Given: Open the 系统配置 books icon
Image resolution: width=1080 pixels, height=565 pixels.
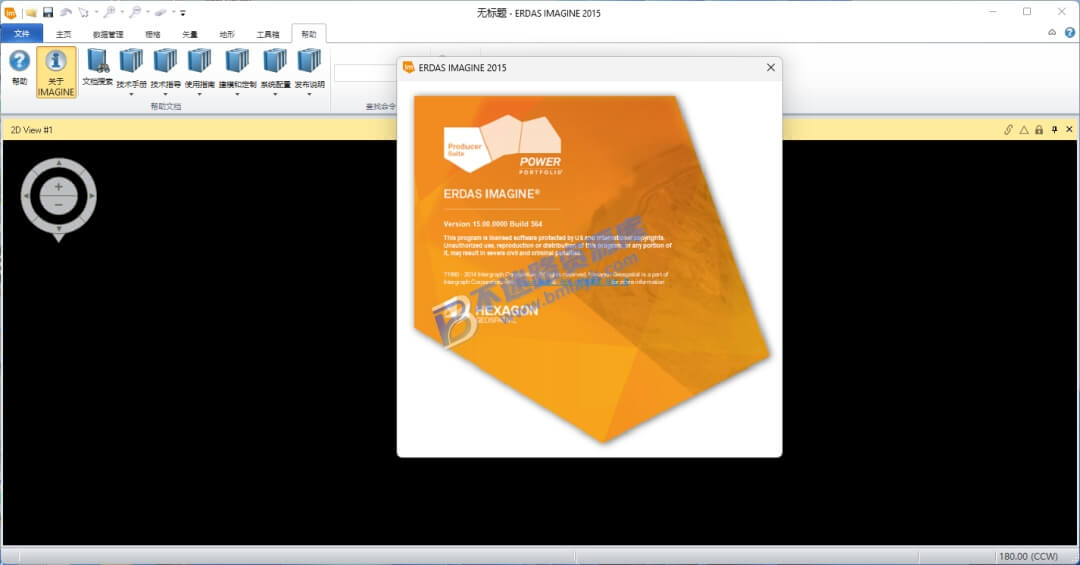Looking at the screenshot, I should click(275, 61).
